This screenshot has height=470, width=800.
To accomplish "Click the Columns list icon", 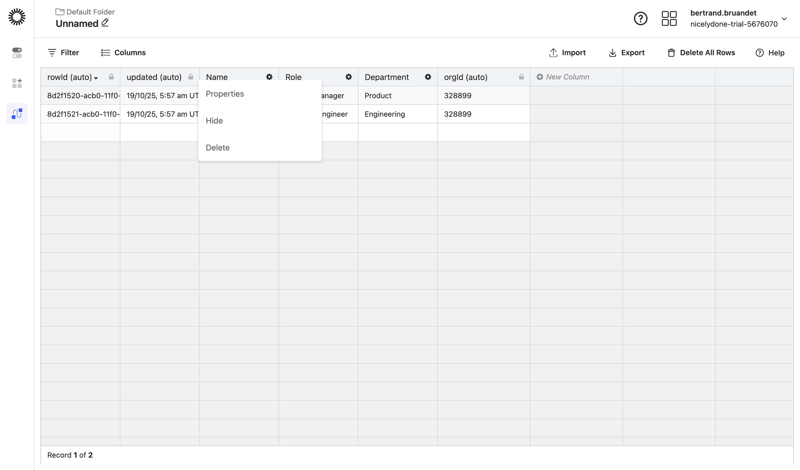I will 105,53.
